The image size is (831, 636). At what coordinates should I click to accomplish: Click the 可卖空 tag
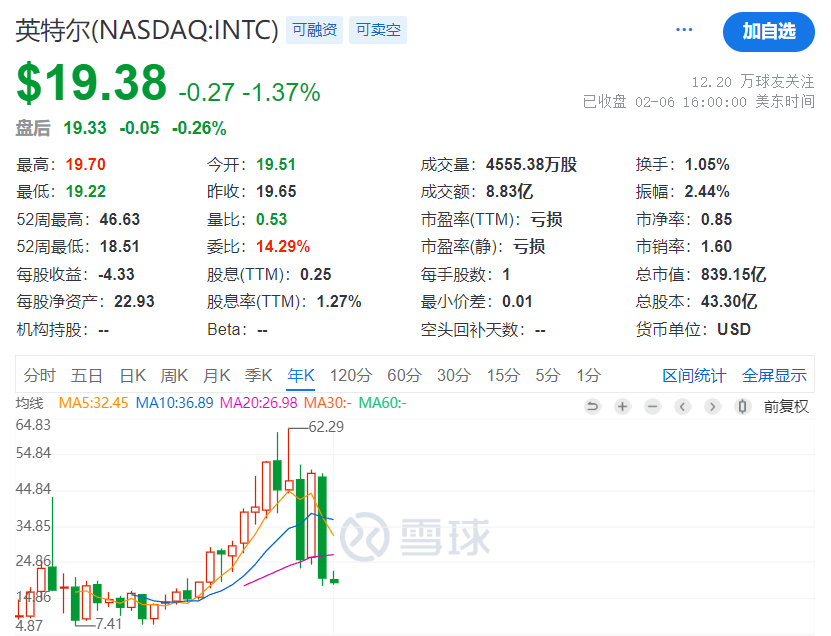point(378,30)
